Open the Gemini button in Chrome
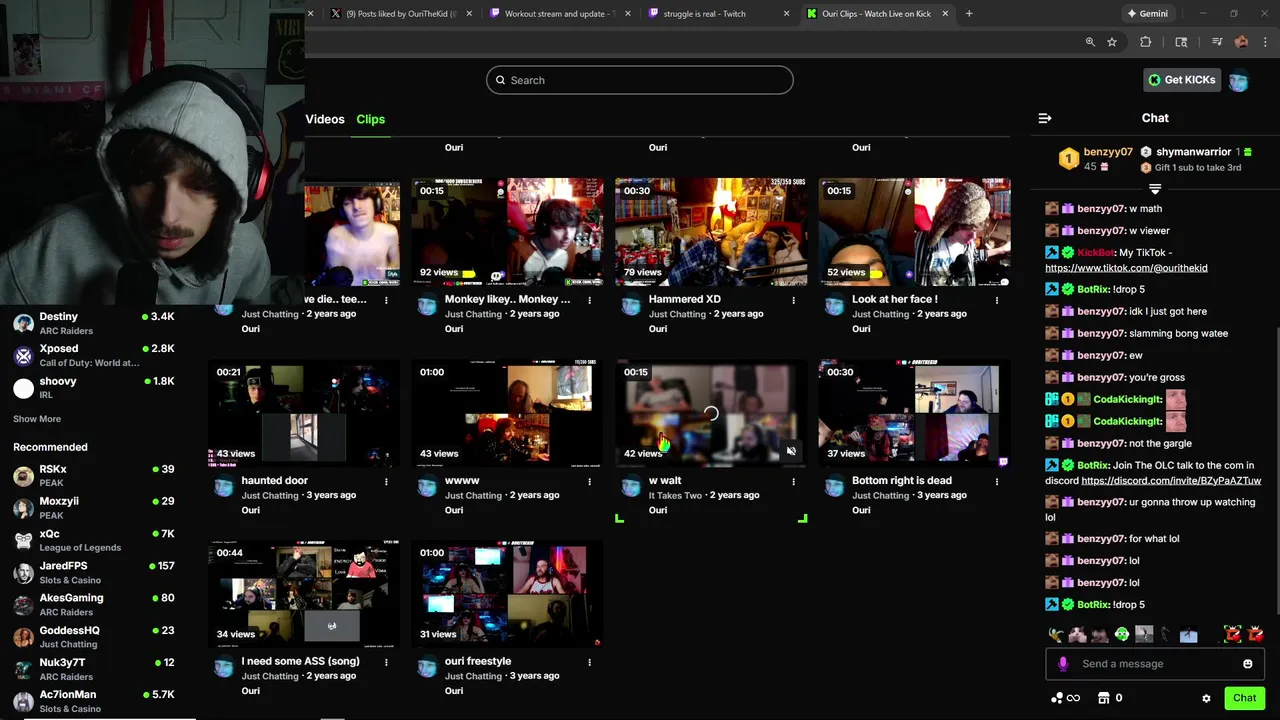 (x=1147, y=14)
